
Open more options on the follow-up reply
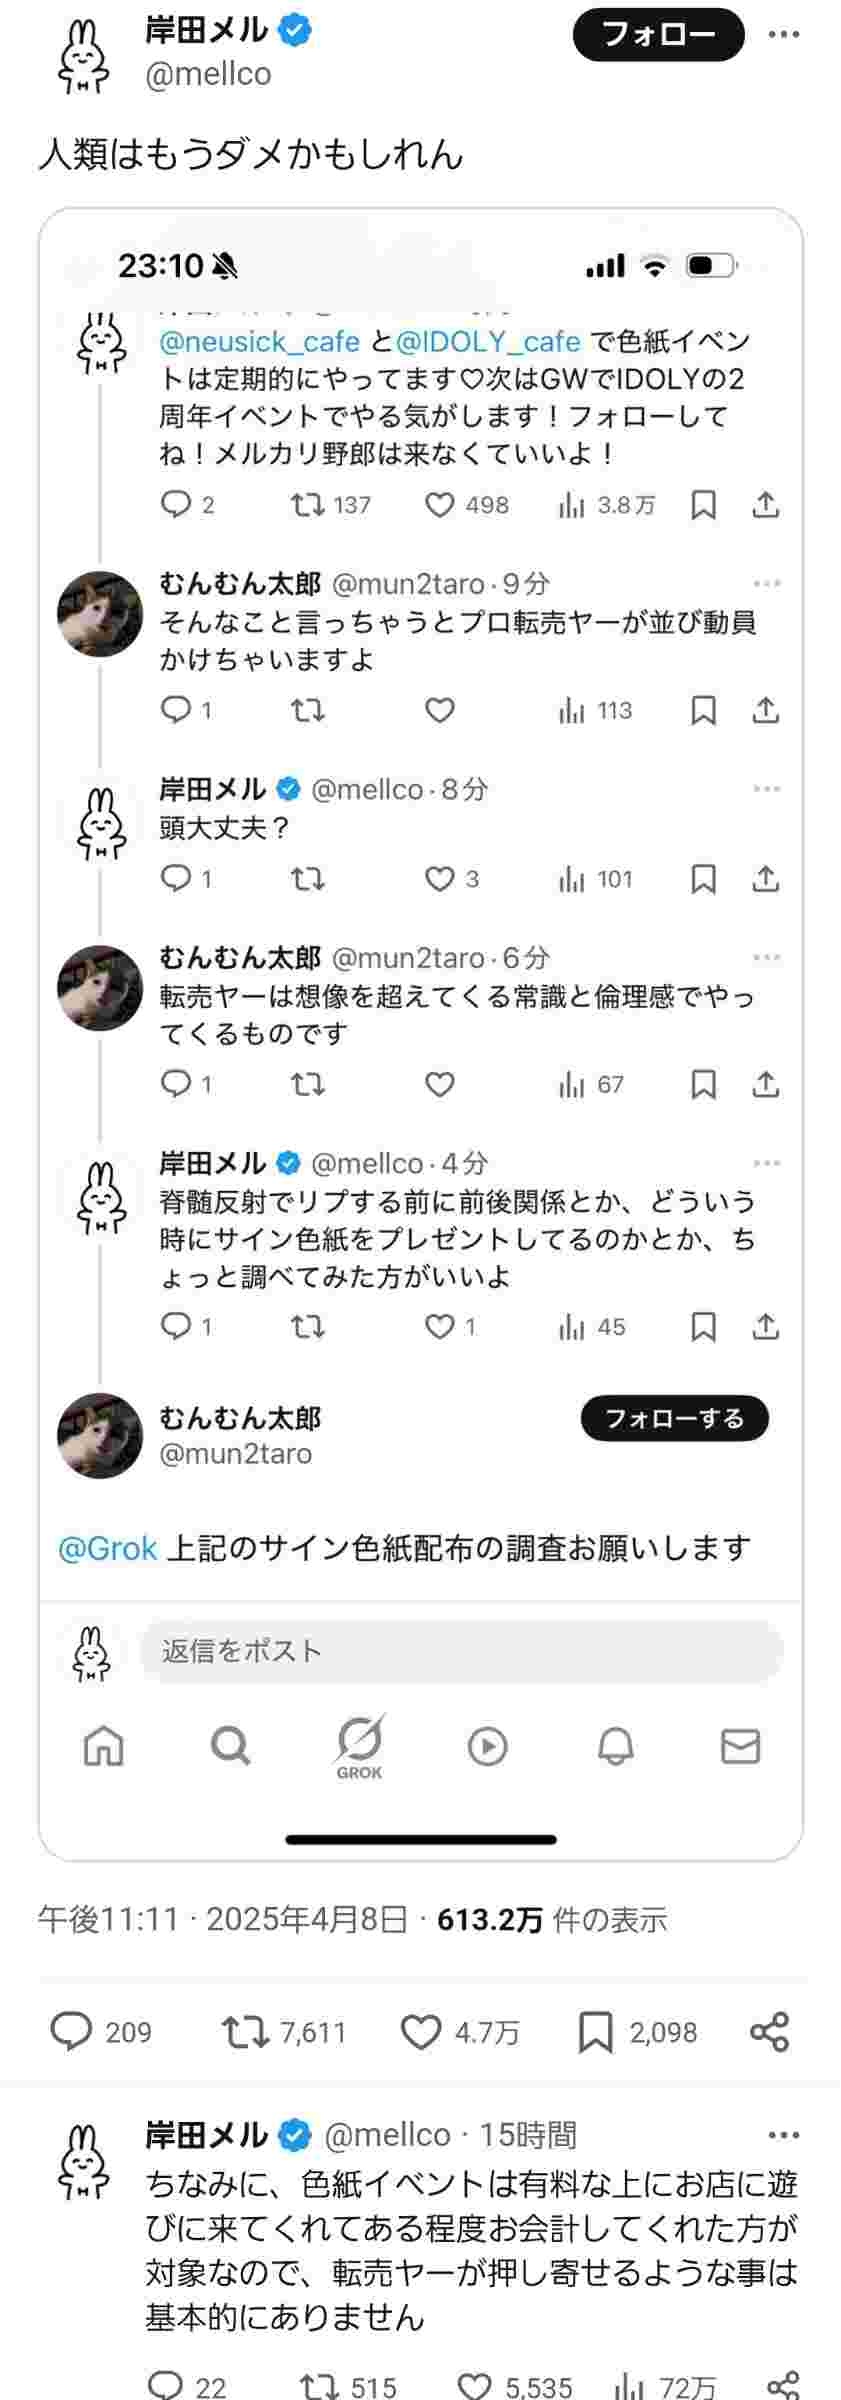[783, 2135]
